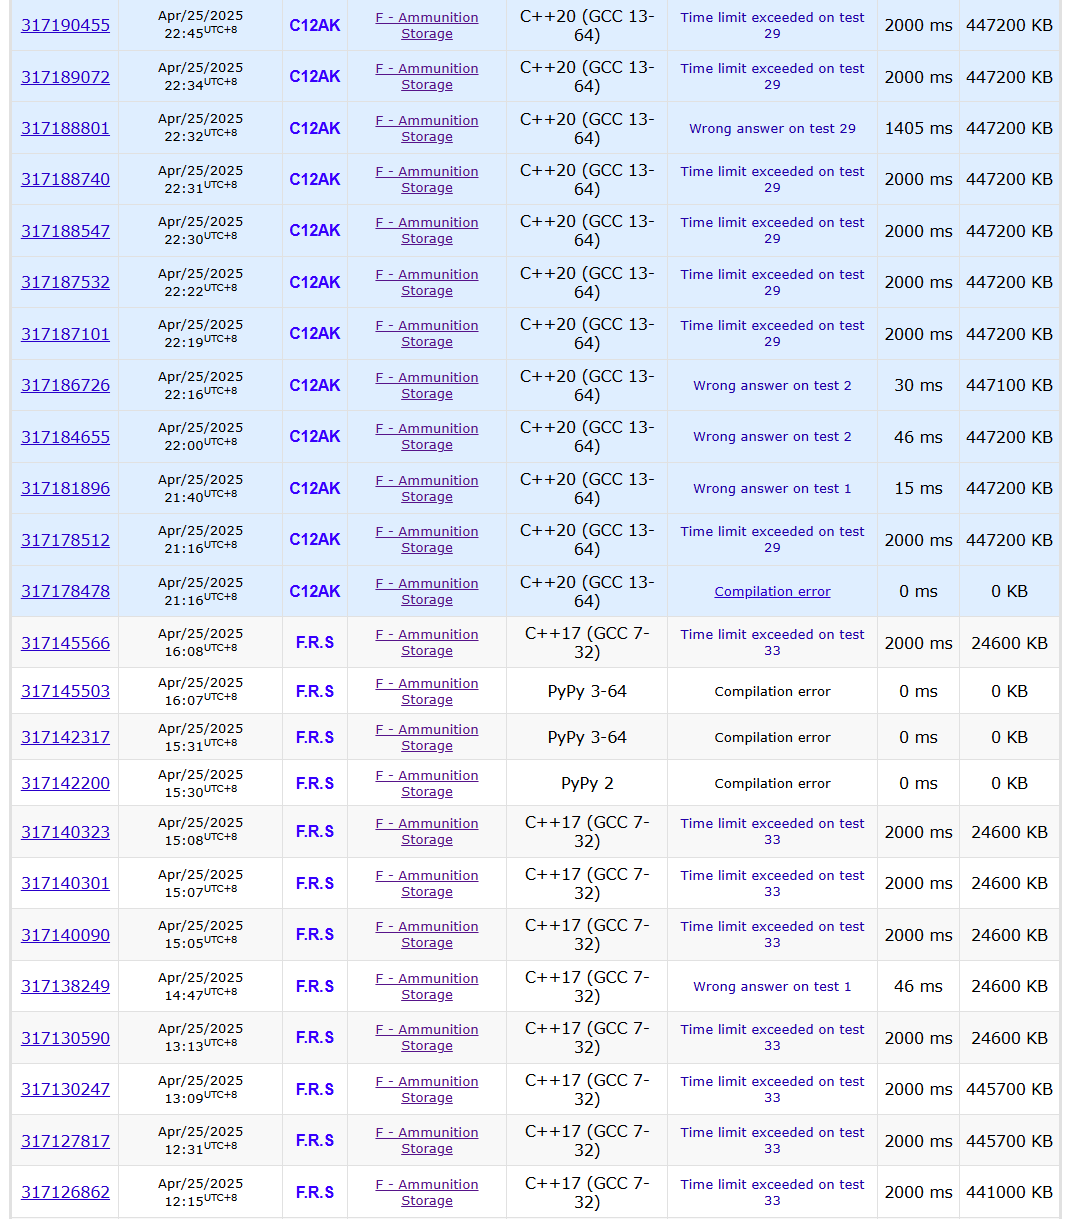The width and height of the screenshot is (1075, 1219).
Task: Open submission 317178512
Action: point(65,540)
